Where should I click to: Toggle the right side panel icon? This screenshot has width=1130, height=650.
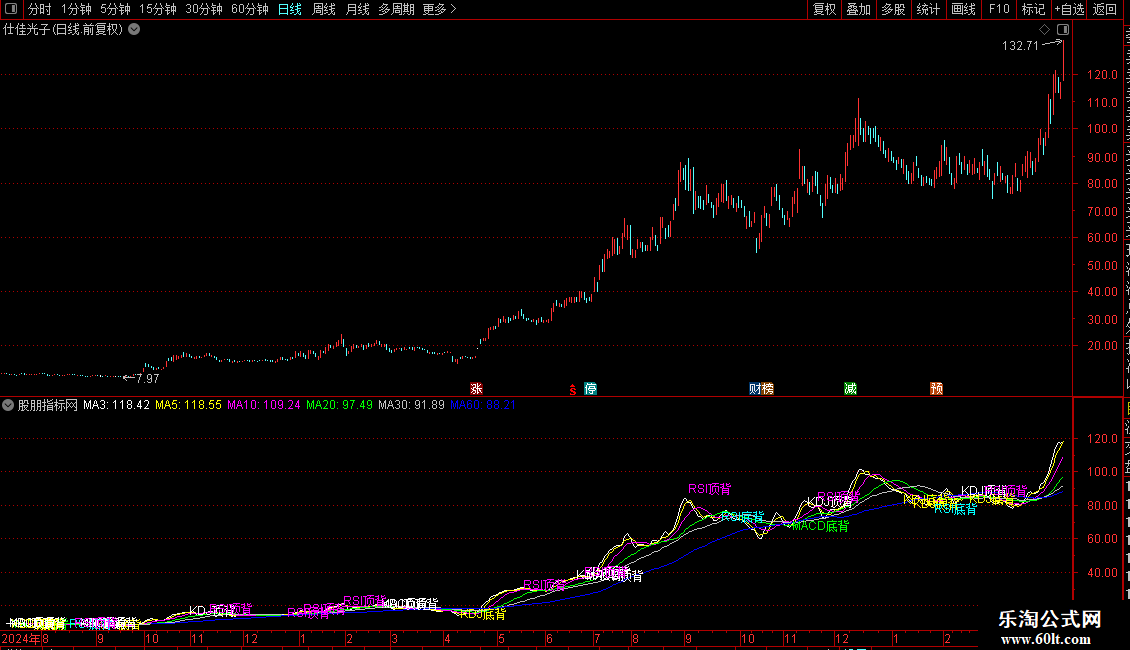(1063, 30)
